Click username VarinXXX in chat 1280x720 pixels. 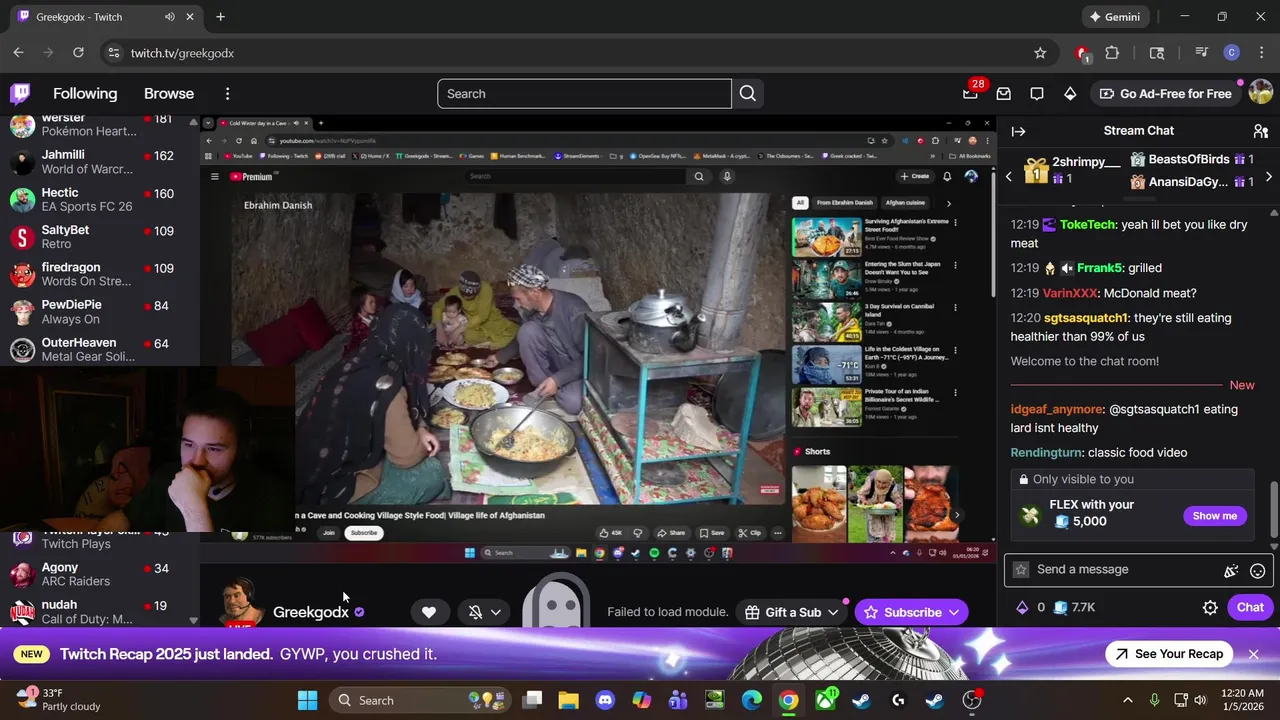(1070, 293)
